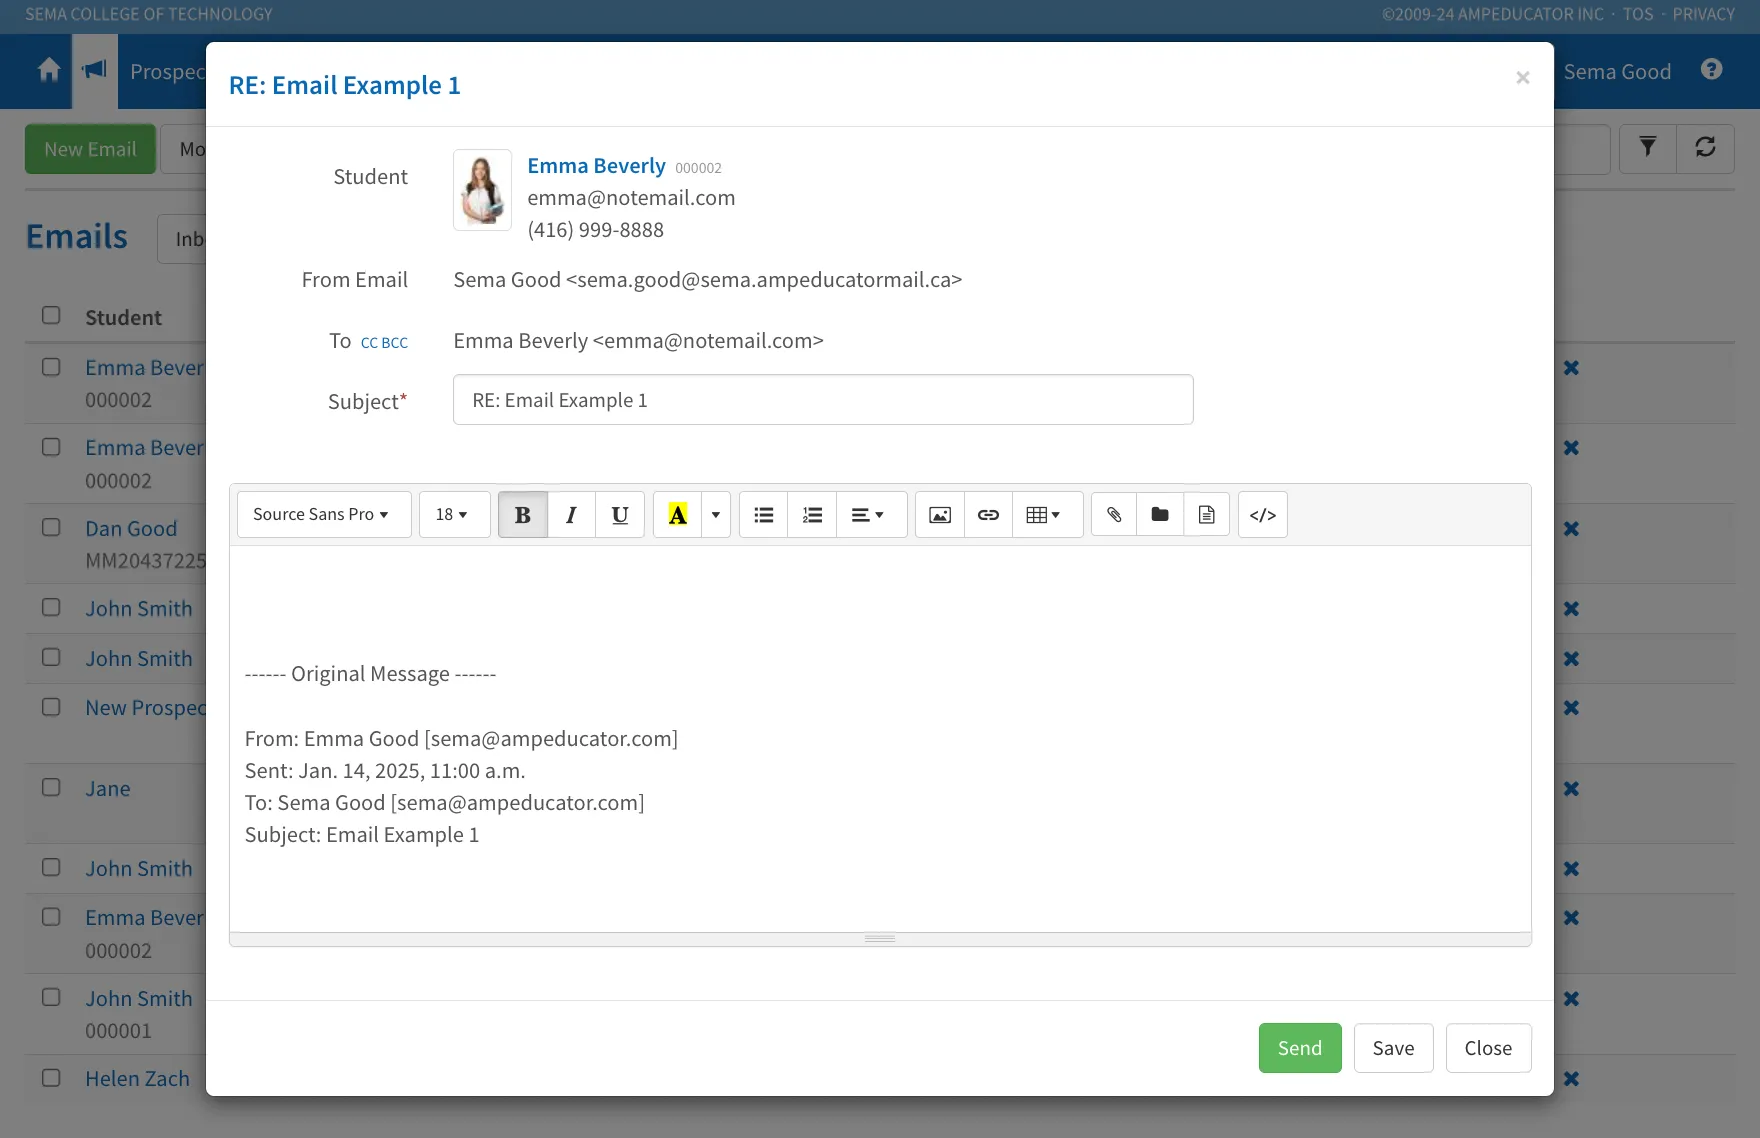Viewport: 1760px width, 1138px height.
Task: Open the Source Sans Pro font dropdown
Action: click(324, 514)
